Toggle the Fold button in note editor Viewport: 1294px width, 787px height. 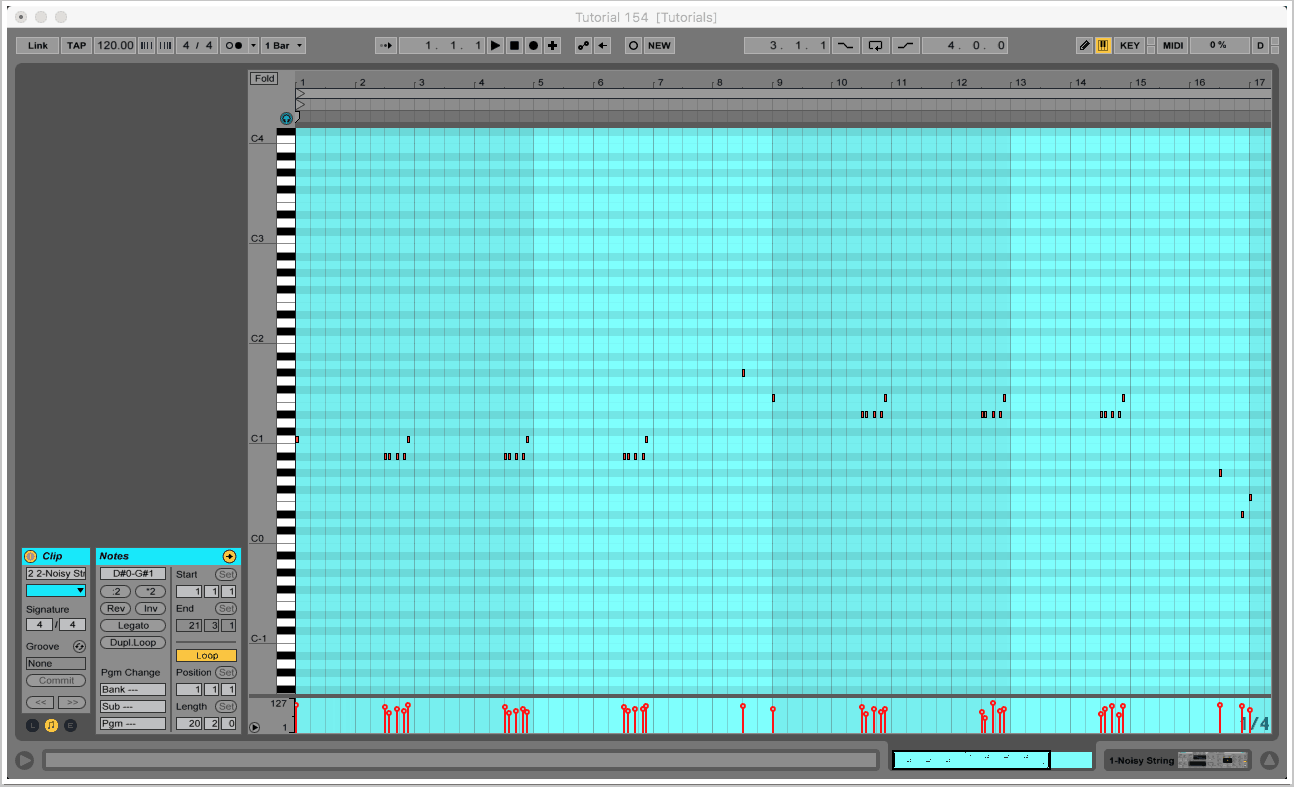[x=264, y=78]
